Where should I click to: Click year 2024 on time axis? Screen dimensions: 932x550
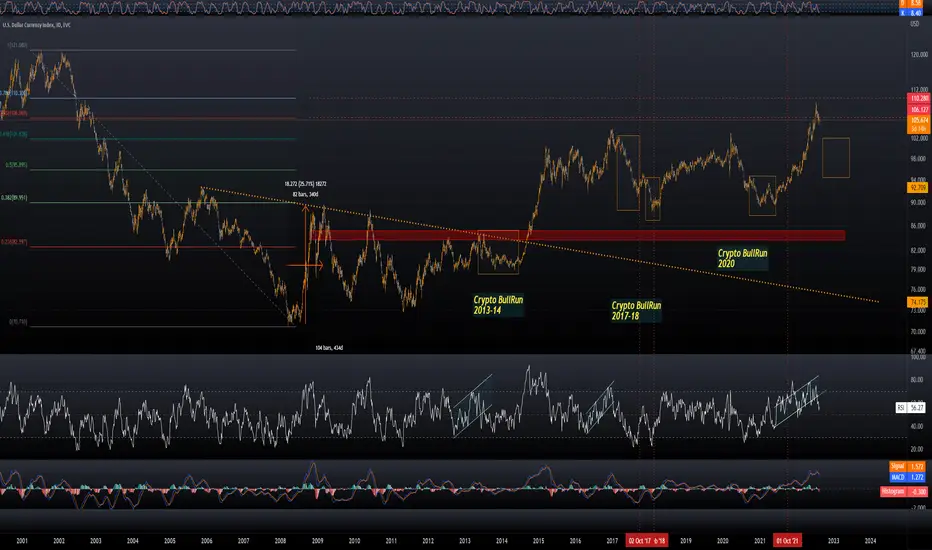[870, 541]
